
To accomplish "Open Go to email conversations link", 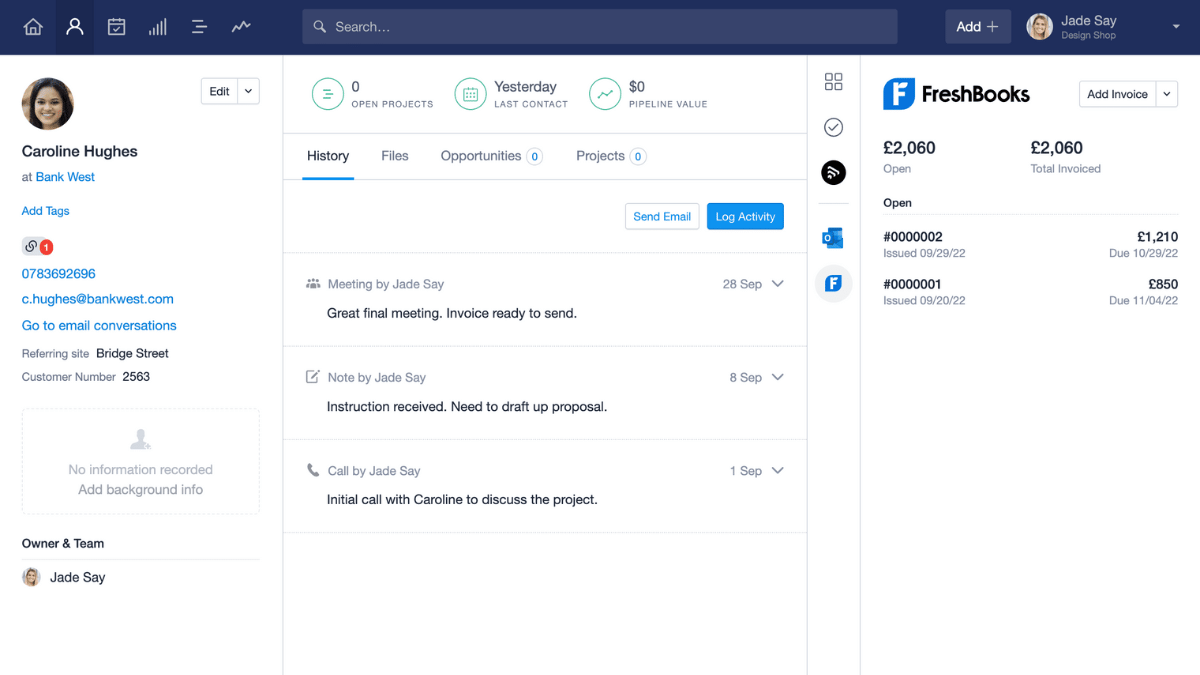I will pos(98,325).
